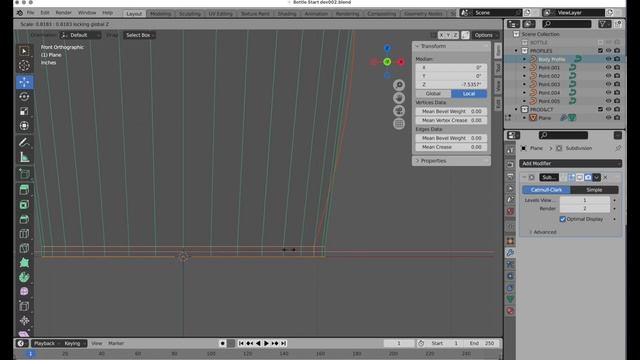Viewport: 640px width, 360px height.
Task: Toggle visibility eye for Plane object
Action: point(609,118)
